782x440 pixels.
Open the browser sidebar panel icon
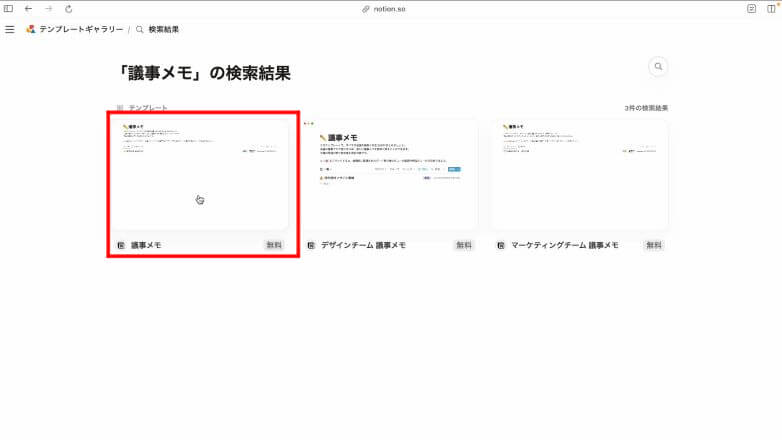point(8,8)
